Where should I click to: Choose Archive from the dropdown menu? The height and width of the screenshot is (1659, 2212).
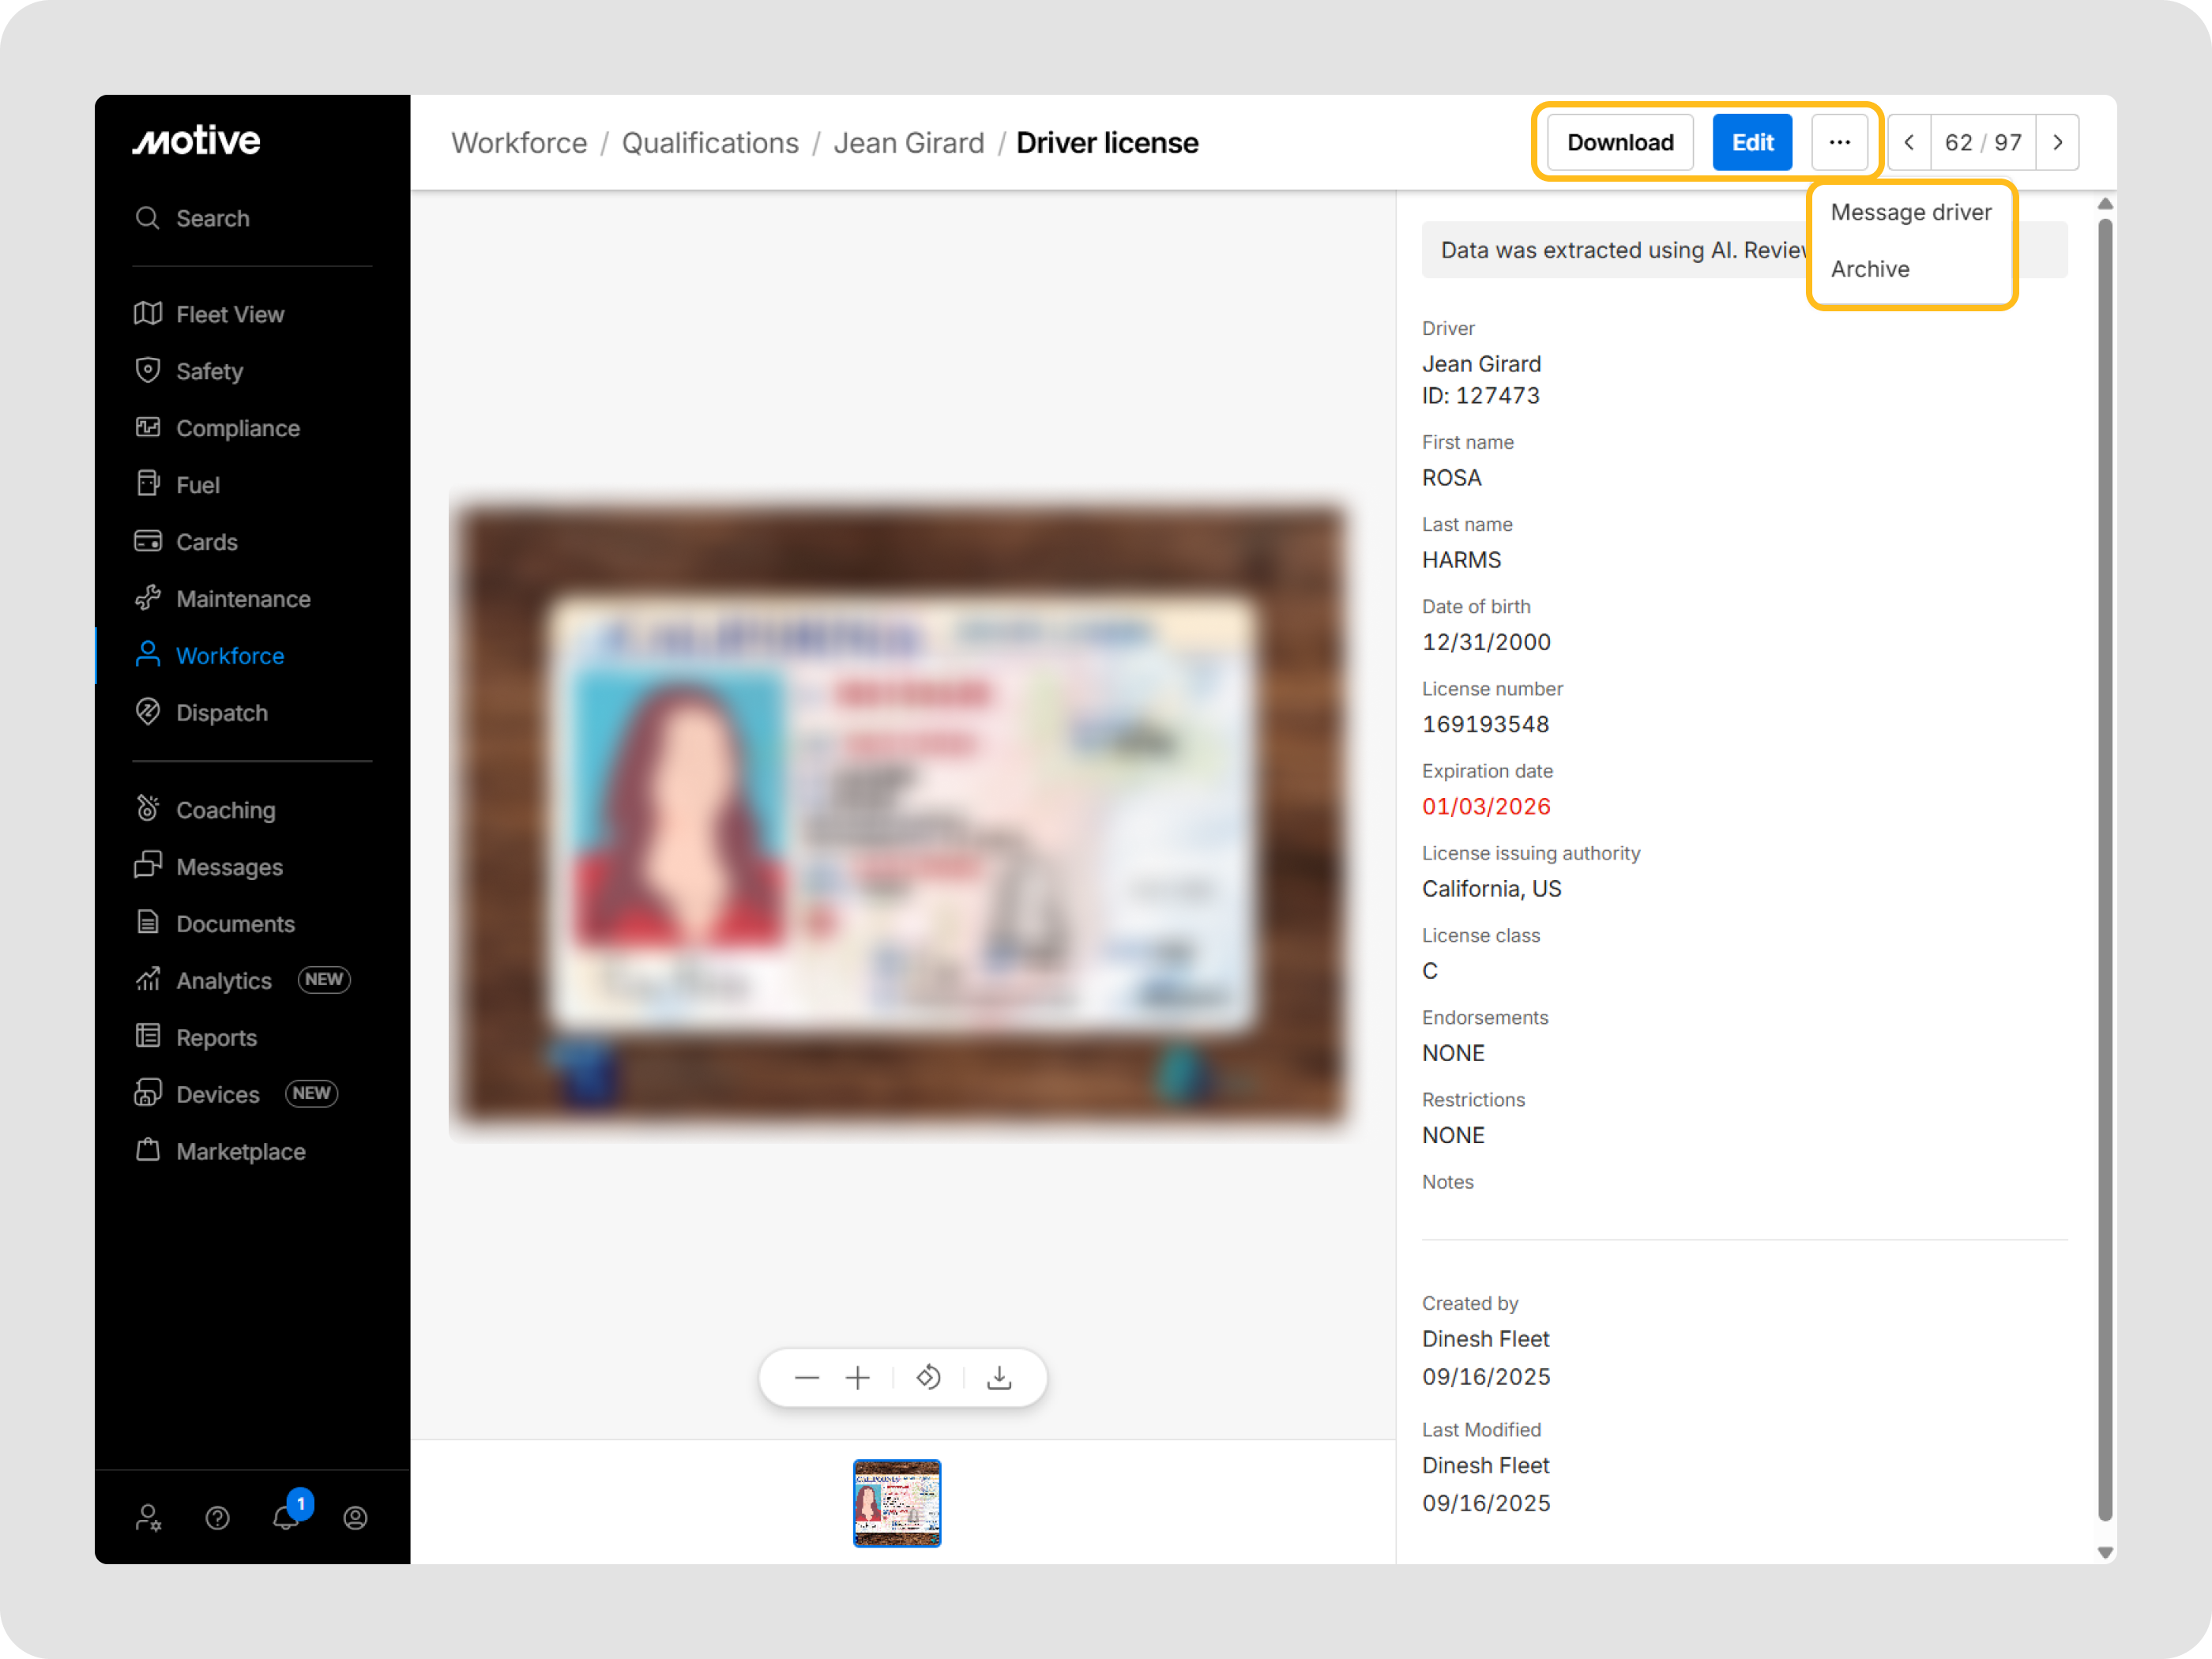point(1869,269)
